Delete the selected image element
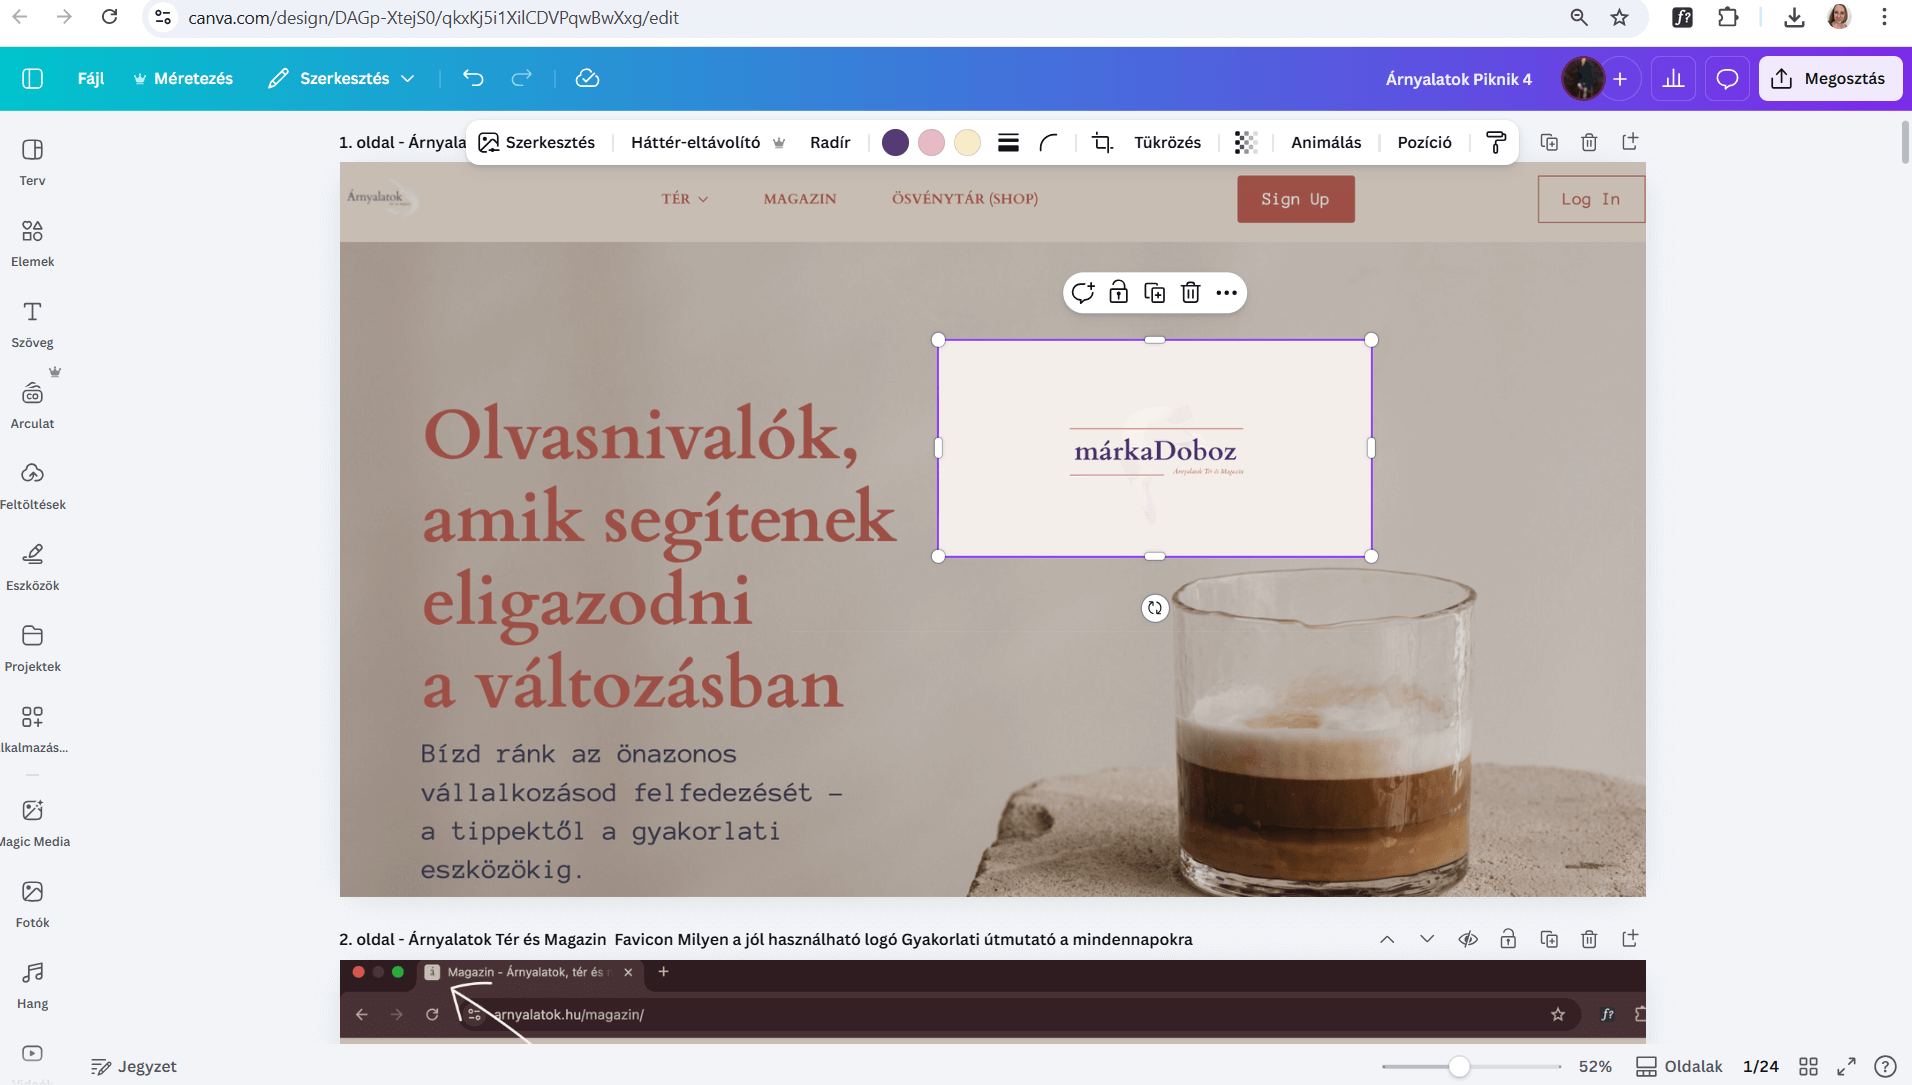 (x=1190, y=293)
